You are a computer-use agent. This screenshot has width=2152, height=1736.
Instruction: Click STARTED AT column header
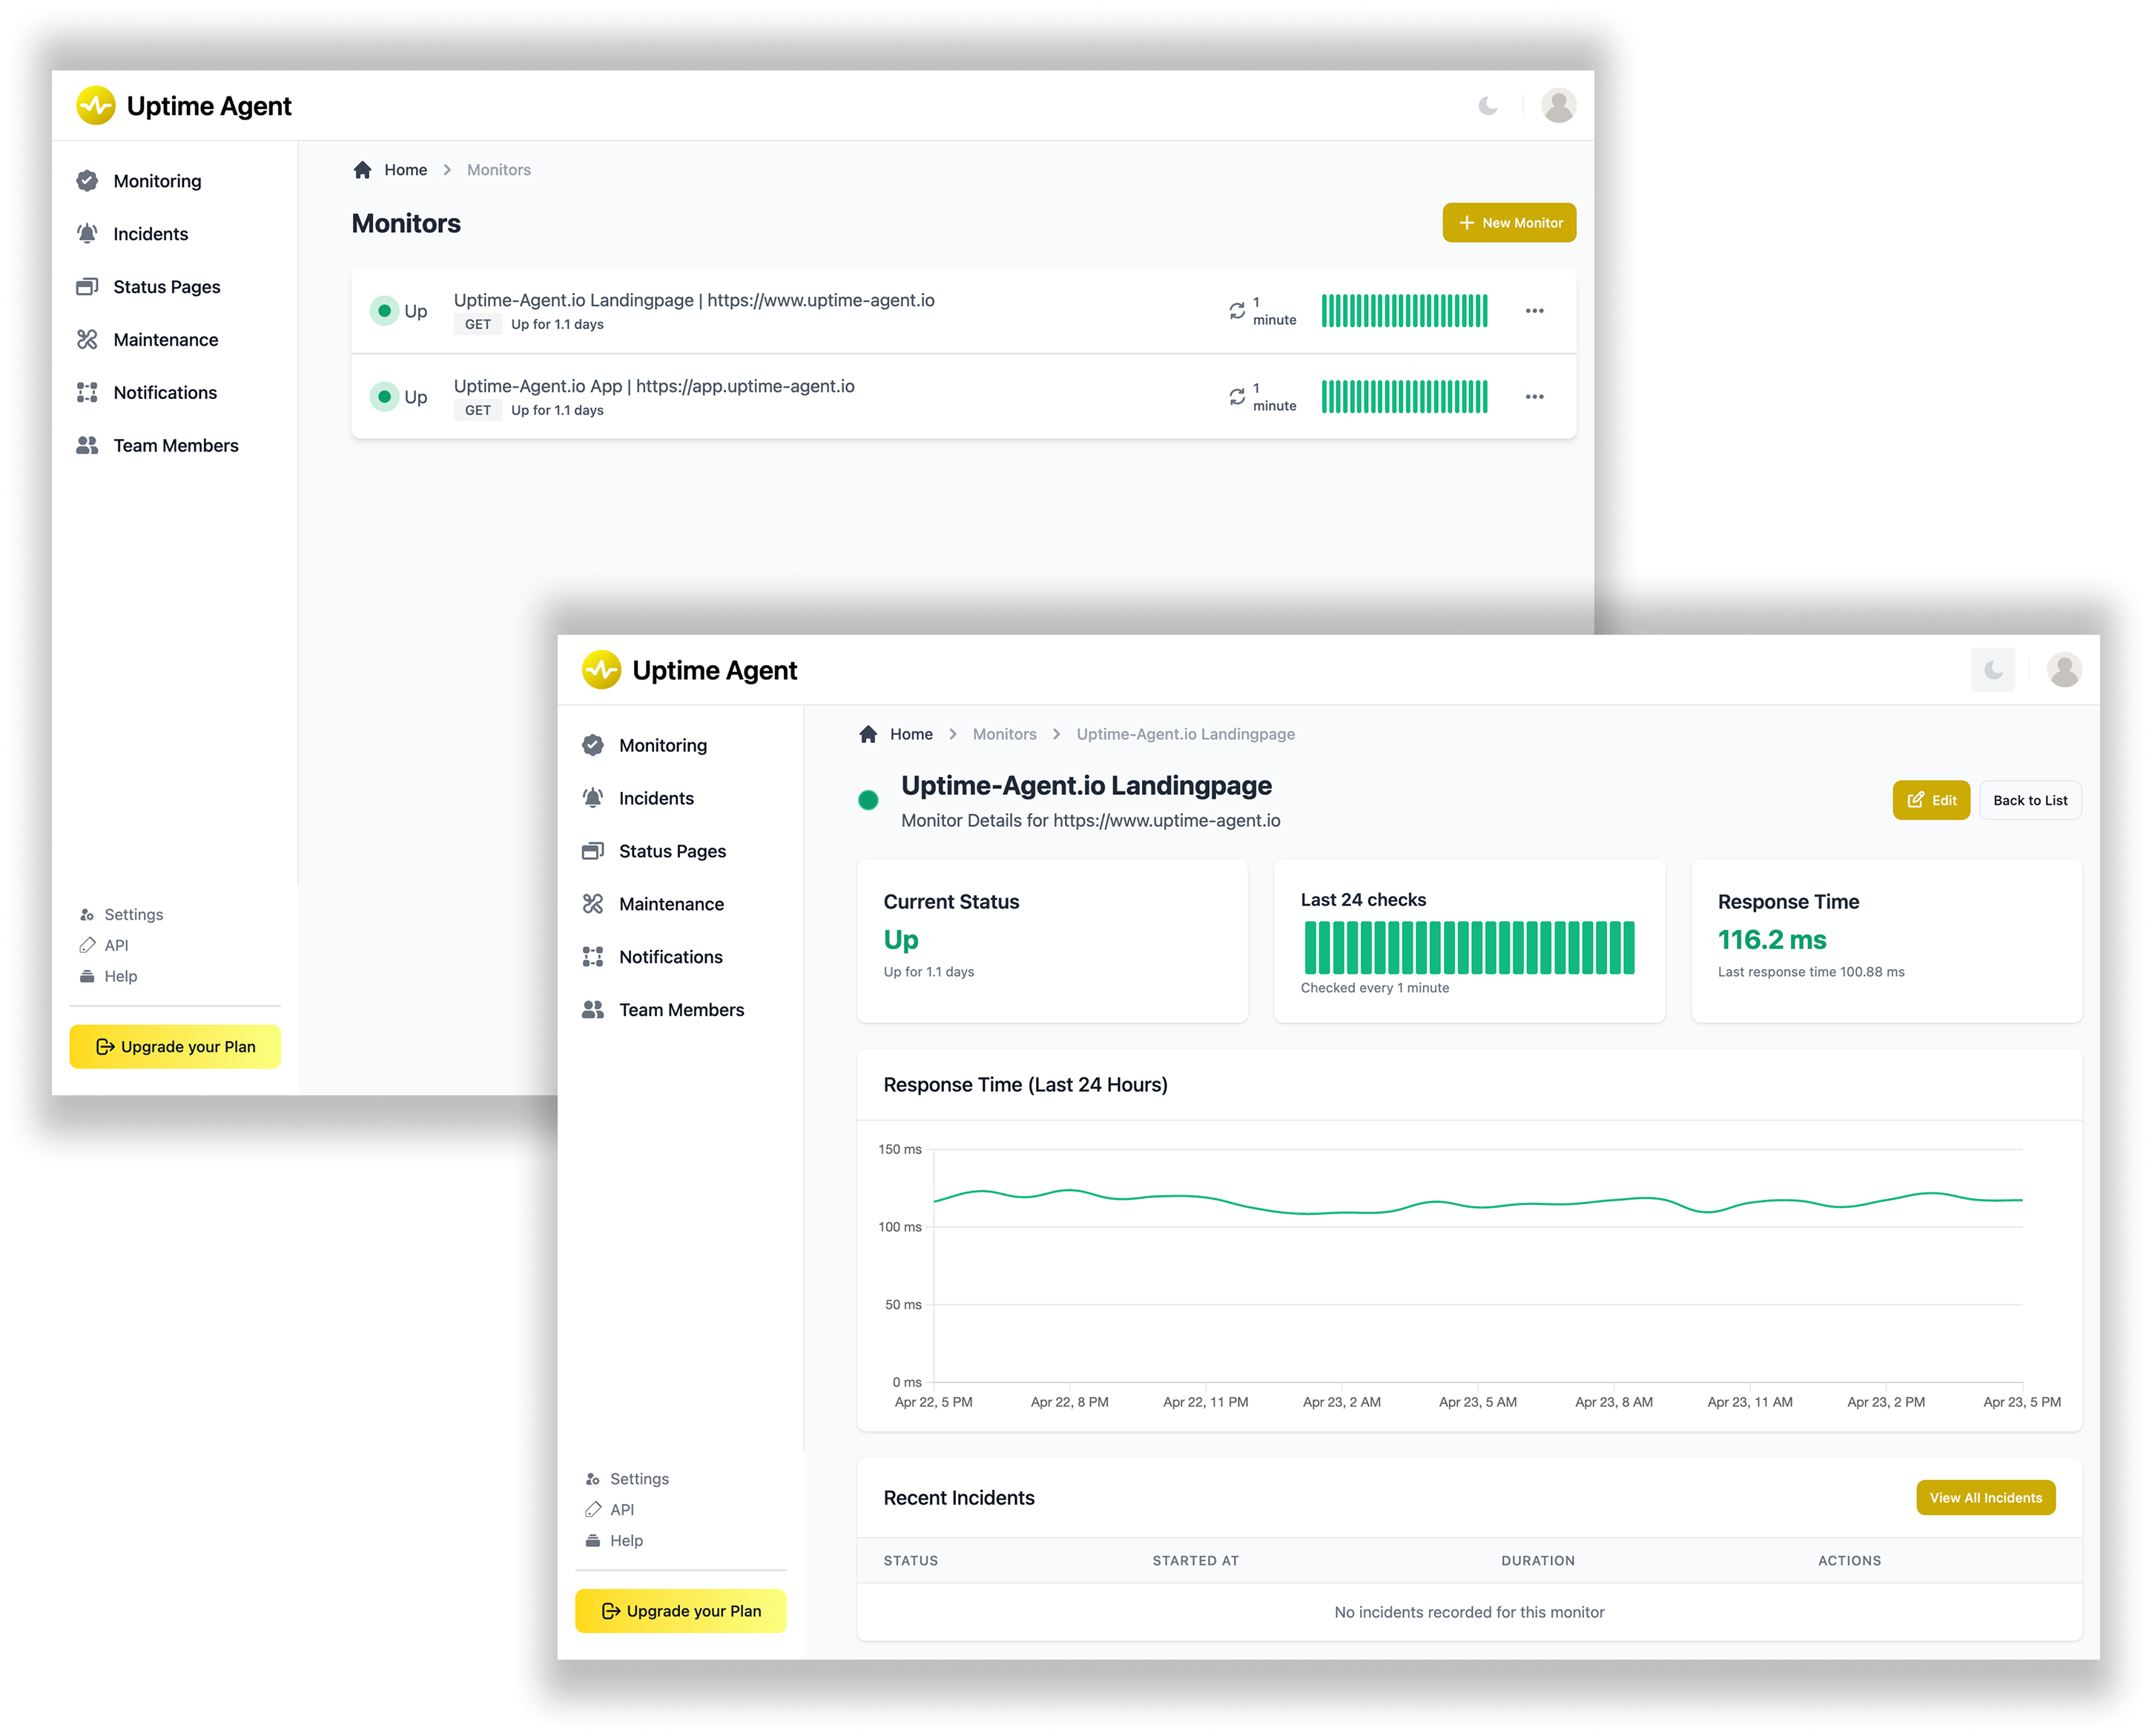[x=1195, y=1560]
